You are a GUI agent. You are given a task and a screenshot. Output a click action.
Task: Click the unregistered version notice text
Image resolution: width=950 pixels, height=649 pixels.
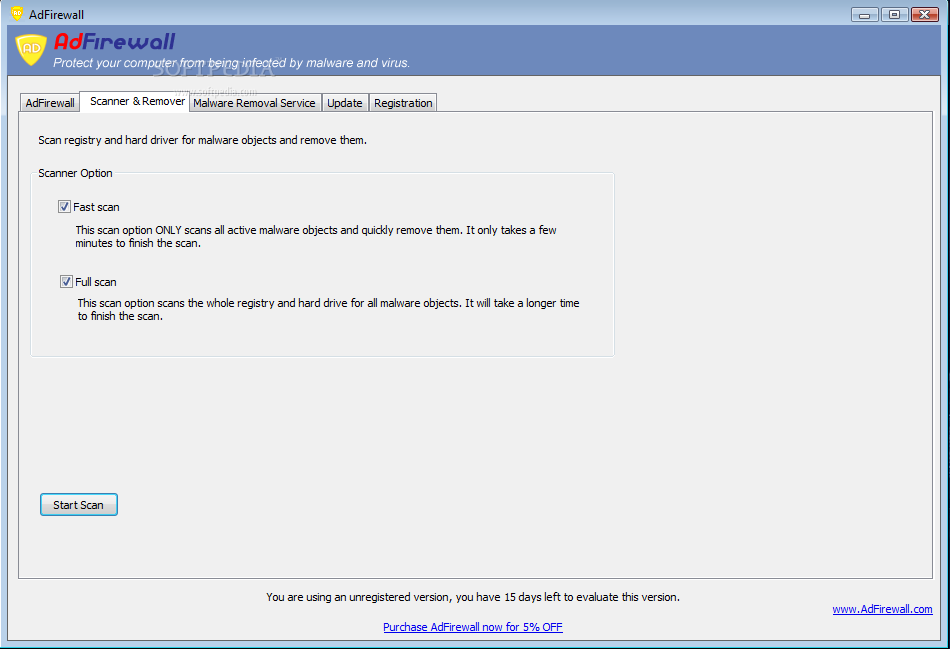click(x=473, y=597)
